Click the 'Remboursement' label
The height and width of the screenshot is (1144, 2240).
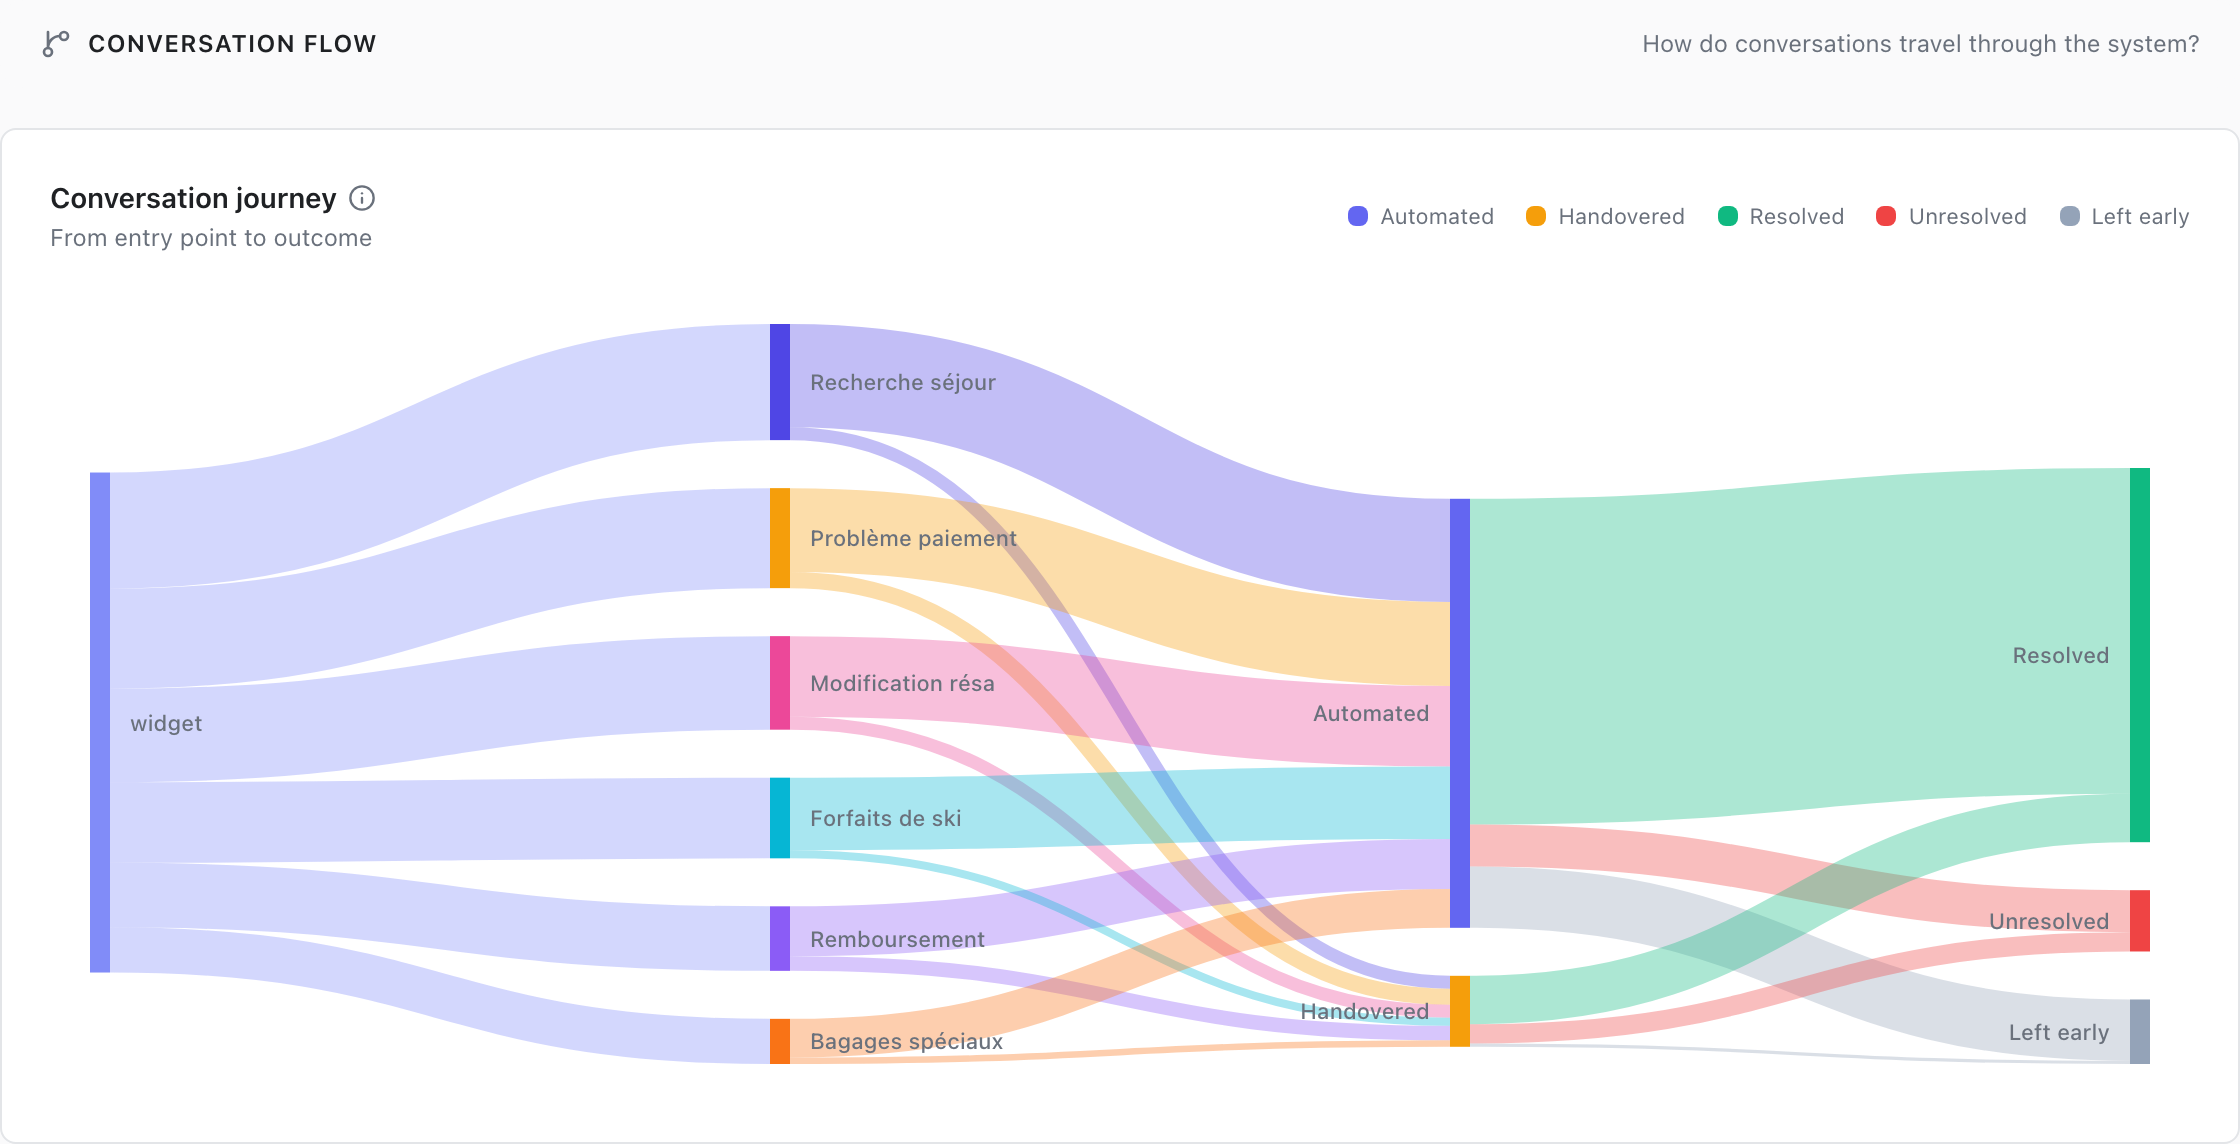pos(897,939)
